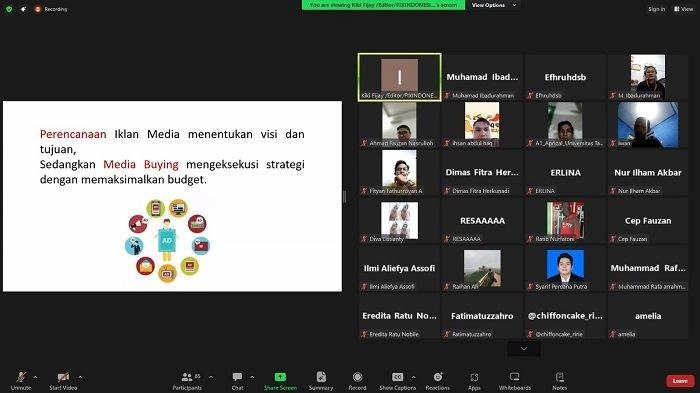Image resolution: width=700 pixels, height=393 pixels.
Task: Select the Fityan Fathurroyan A video tile
Action: (x=400, y=173)
